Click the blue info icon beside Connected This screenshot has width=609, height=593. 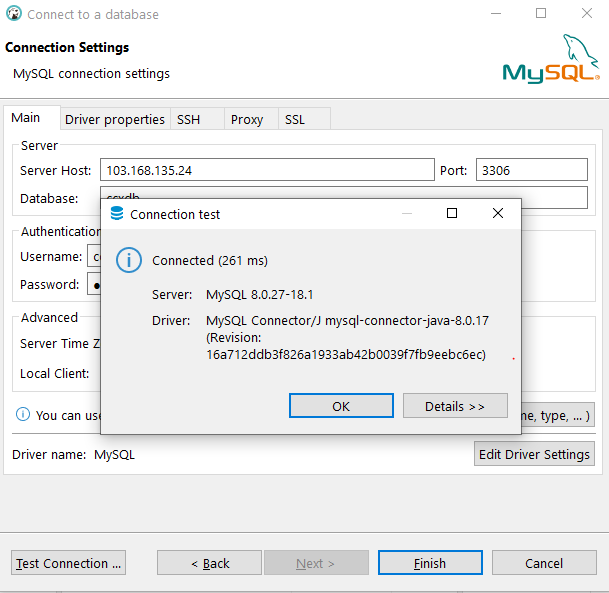pyautogui.click(x=129, y=260)
